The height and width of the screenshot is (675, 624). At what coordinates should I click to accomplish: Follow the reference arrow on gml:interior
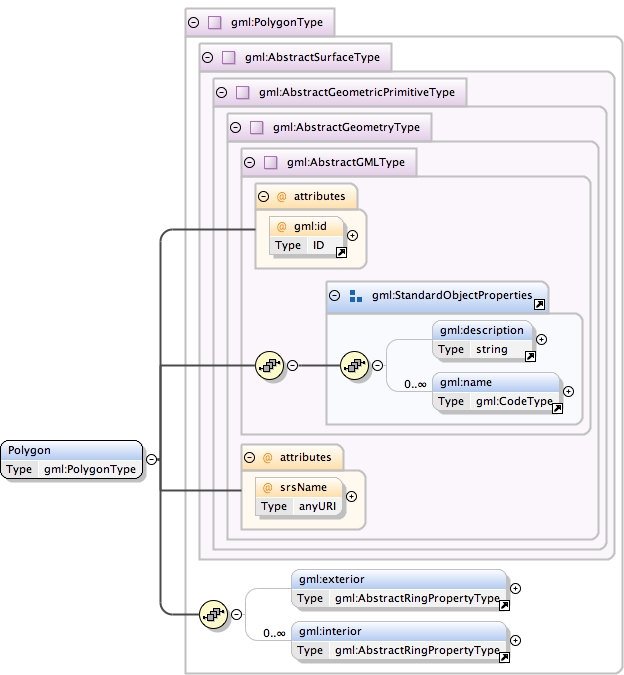504,657
